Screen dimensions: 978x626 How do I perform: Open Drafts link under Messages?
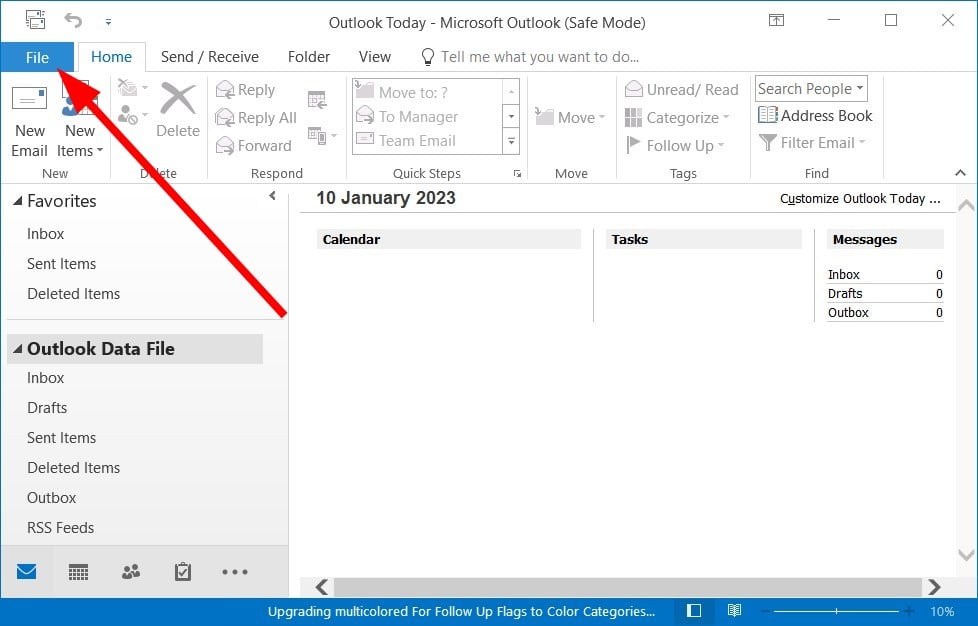[x=845, y=293]
